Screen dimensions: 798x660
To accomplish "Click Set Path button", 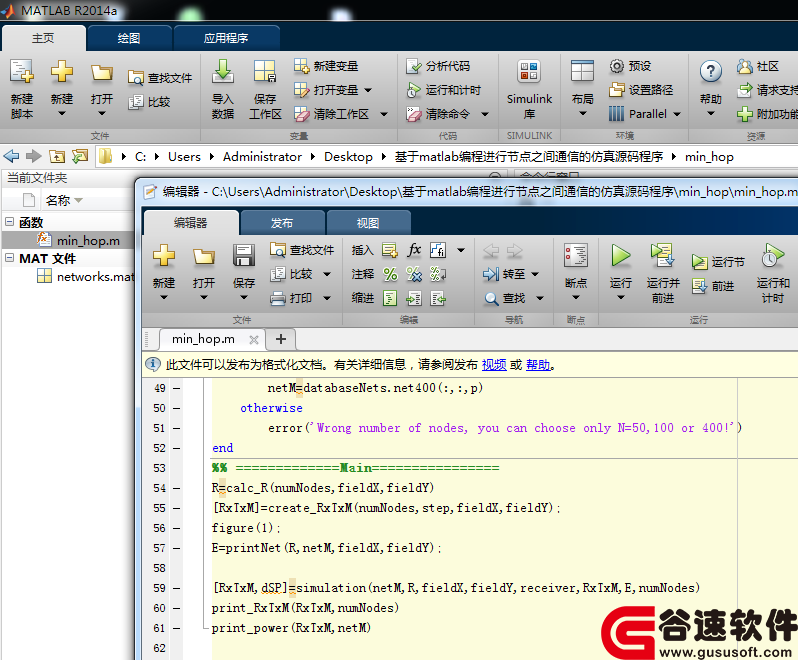I will click(641, 90).
